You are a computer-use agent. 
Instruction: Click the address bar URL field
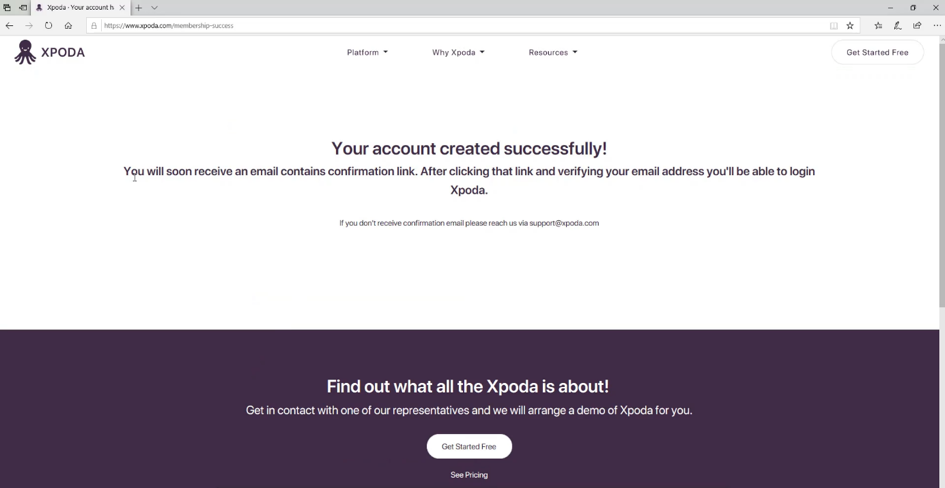pos(458,25)
